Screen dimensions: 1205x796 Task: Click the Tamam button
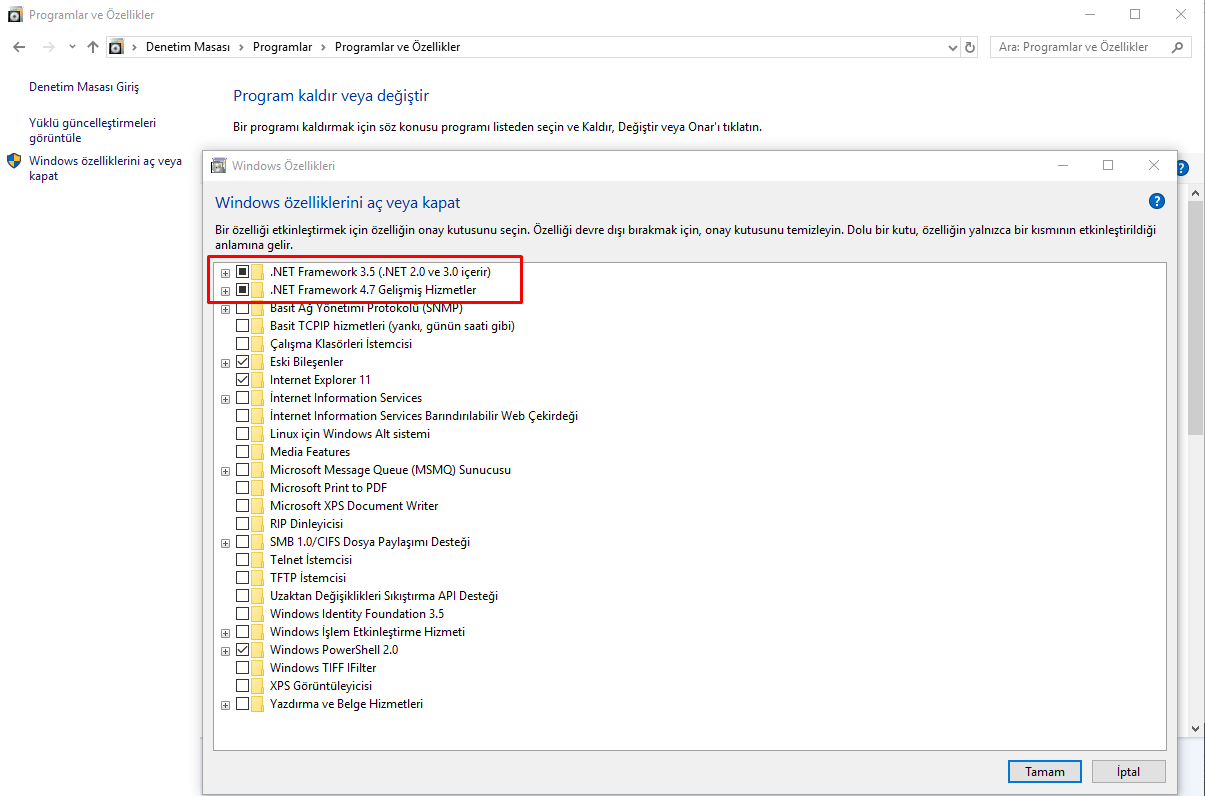[1045, 771]
